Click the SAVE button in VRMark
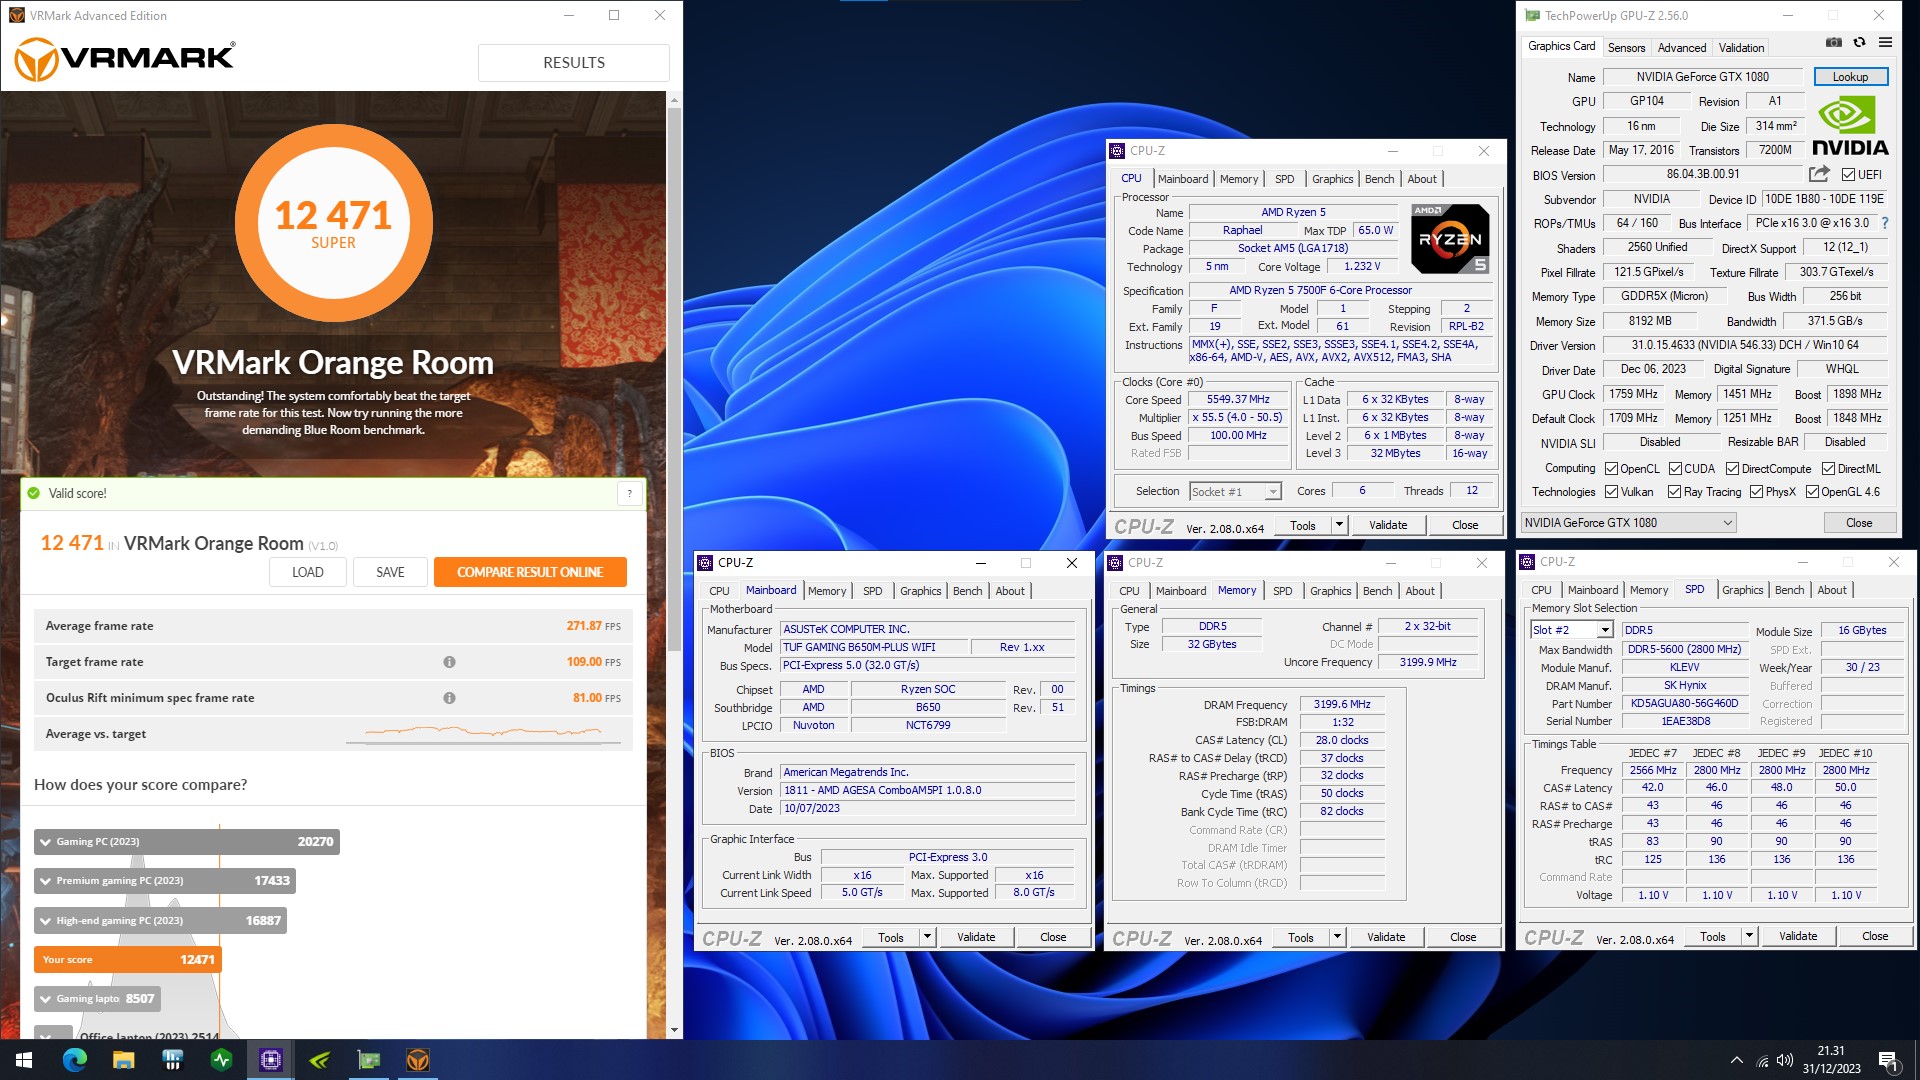The width and height of the screenshot is (1920, 1080). coord(390,572)
